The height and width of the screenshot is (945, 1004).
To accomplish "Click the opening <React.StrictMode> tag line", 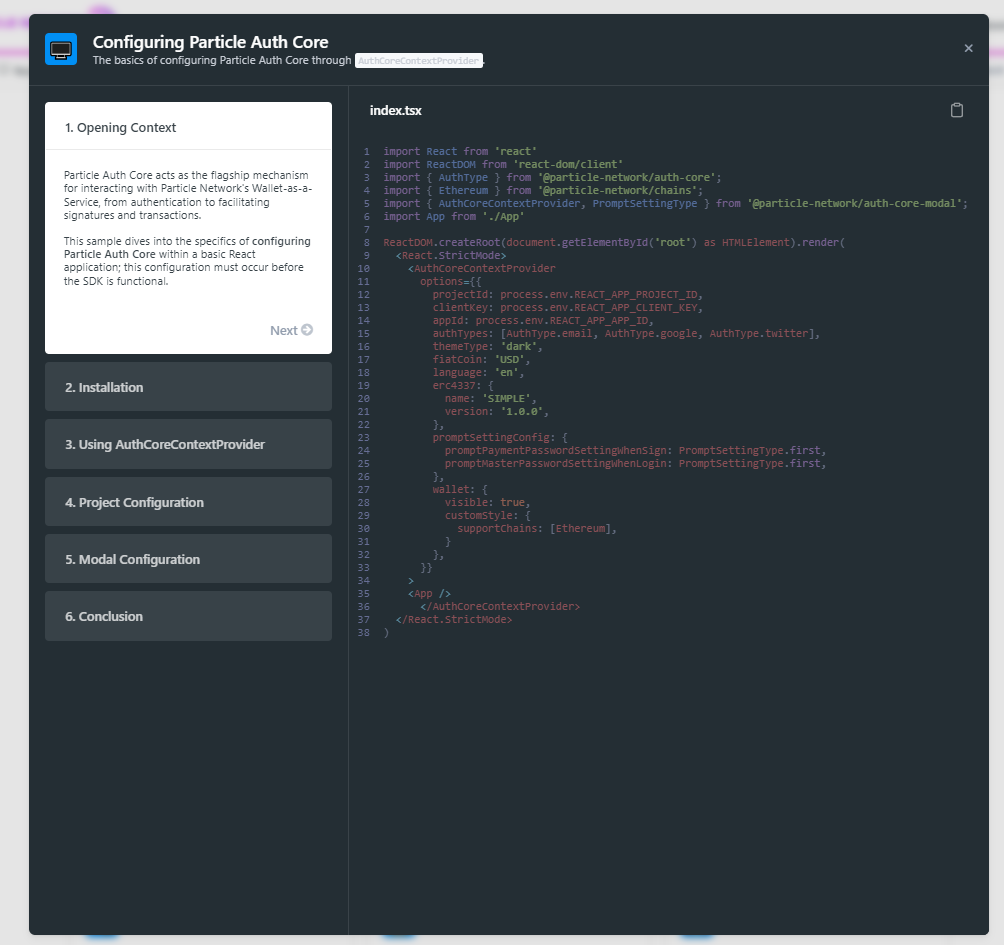I will (451, 255).
